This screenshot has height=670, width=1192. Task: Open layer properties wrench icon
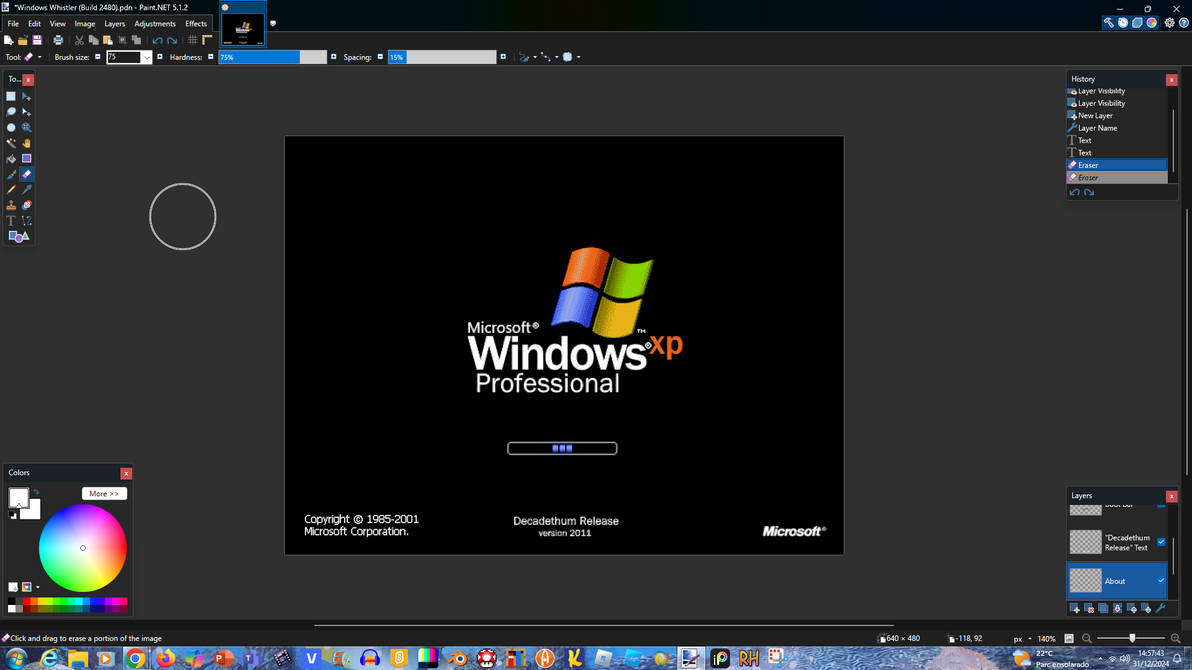pos(1160,608)
